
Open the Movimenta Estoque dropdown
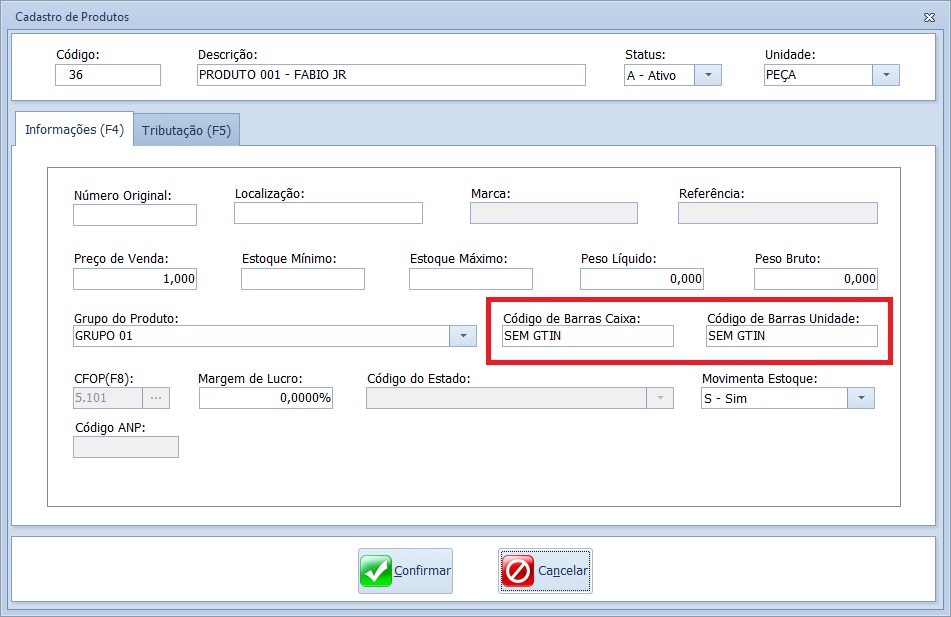pos(860,398)
